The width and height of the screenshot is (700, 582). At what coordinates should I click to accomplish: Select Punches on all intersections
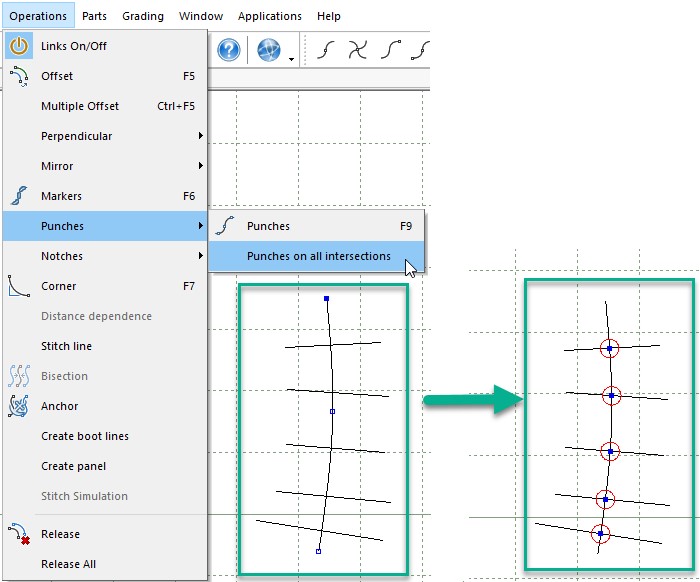[x=317, y=256]
